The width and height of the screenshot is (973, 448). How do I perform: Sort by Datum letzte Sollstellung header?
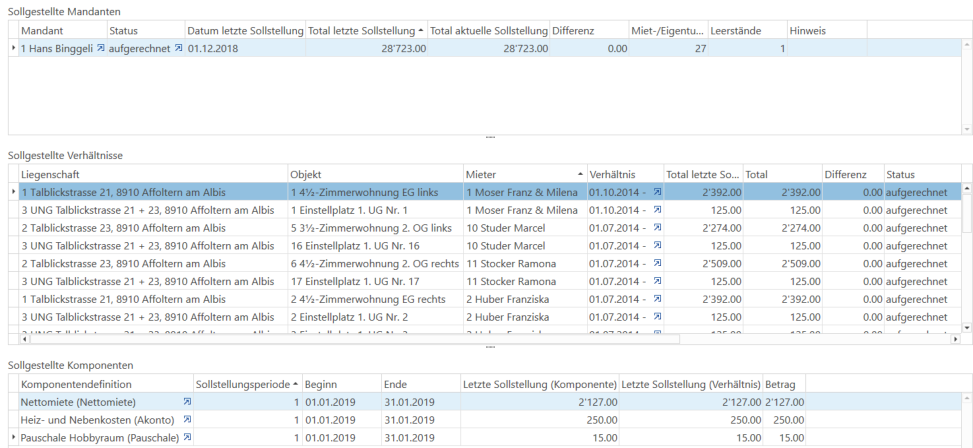tap(245, 30)
